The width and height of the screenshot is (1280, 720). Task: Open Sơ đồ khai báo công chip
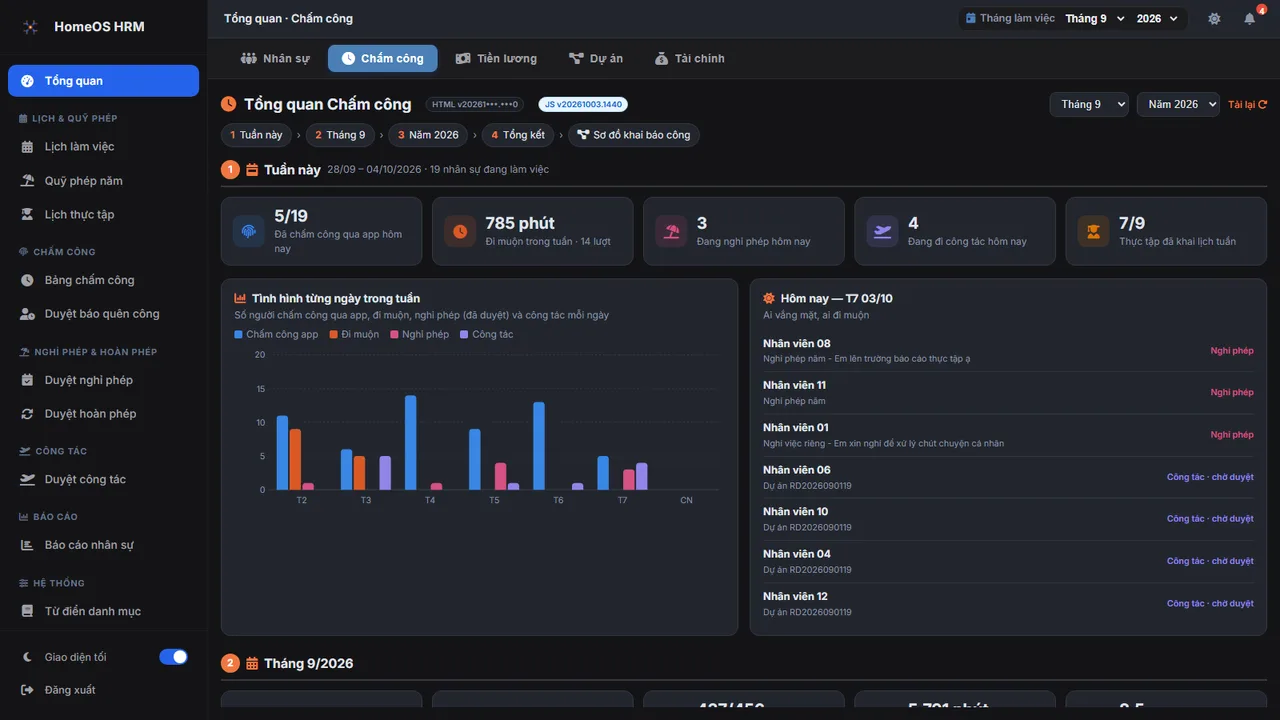(634, 135)
